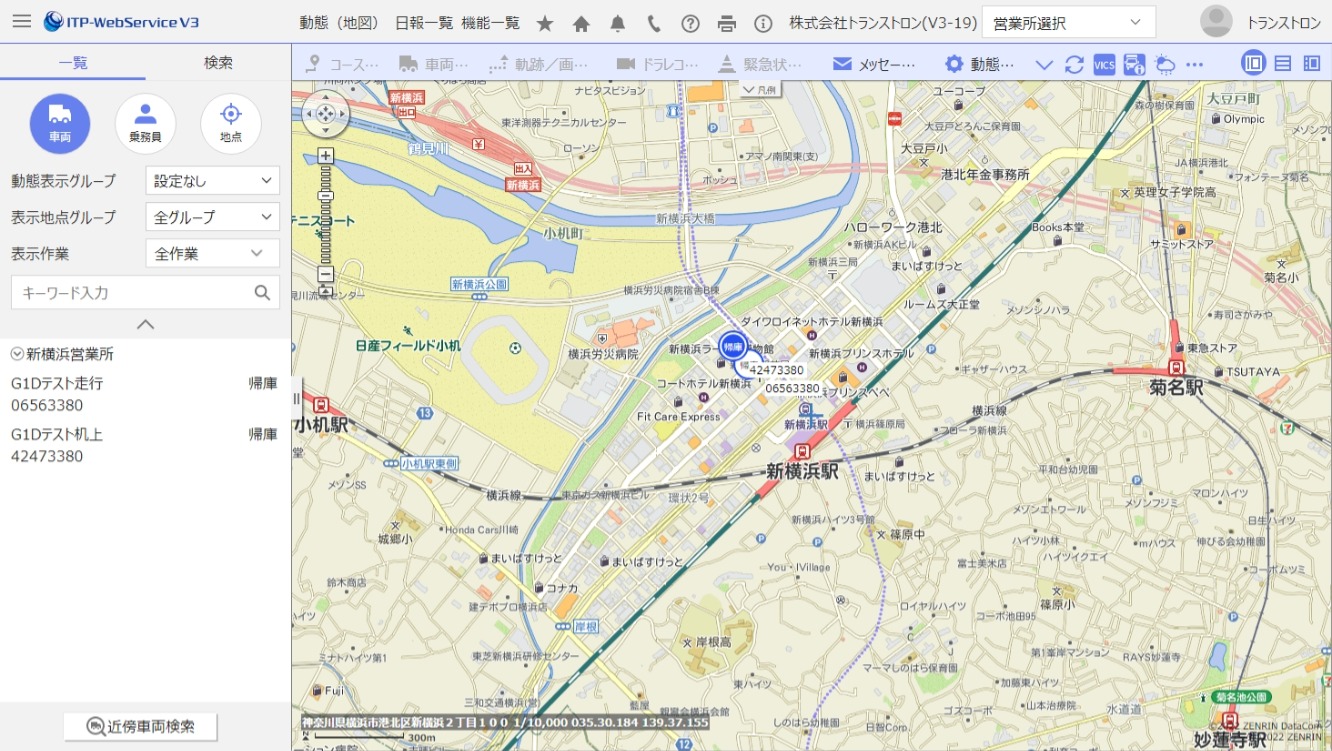Collapse the left panel with the handle
Viewport: 1332px width, 751px height.
point(296,399)
